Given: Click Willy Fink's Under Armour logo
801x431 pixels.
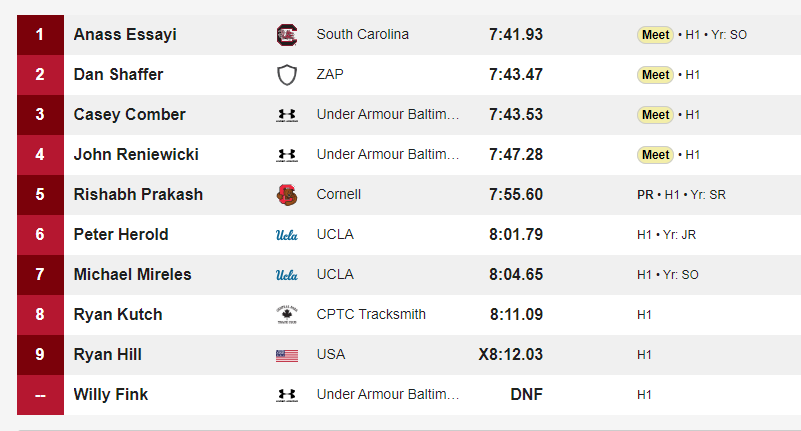Looking at the screenshot, I should pyautogui.click(x=287, y=395).
